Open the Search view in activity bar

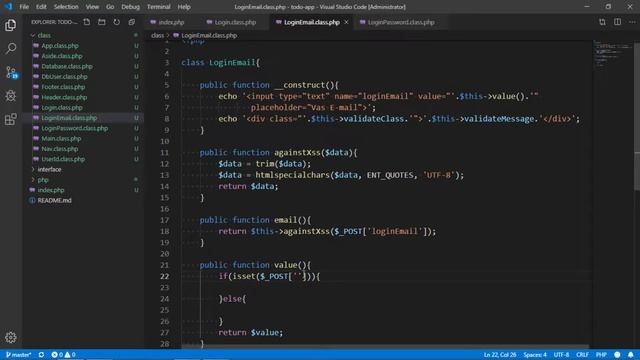11,49
